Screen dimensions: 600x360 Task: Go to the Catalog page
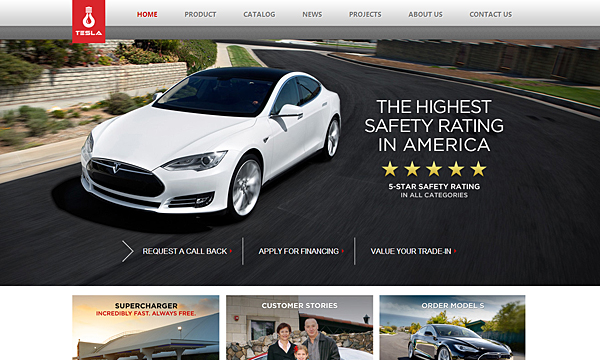click(x=259, y=15)
